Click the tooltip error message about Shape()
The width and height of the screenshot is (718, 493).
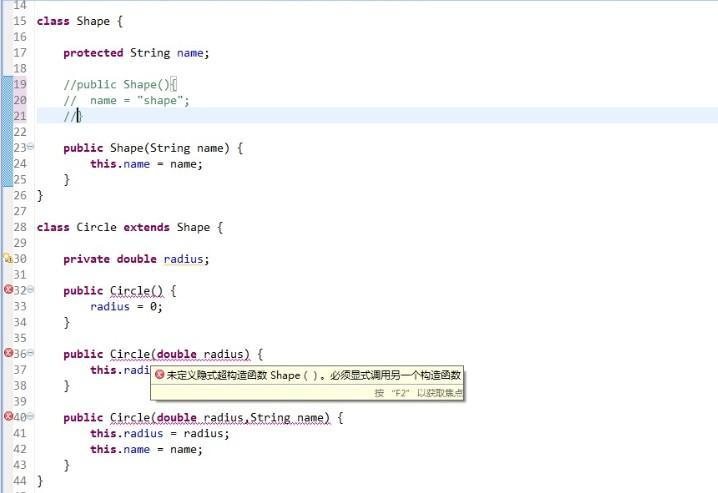point(314,375)
